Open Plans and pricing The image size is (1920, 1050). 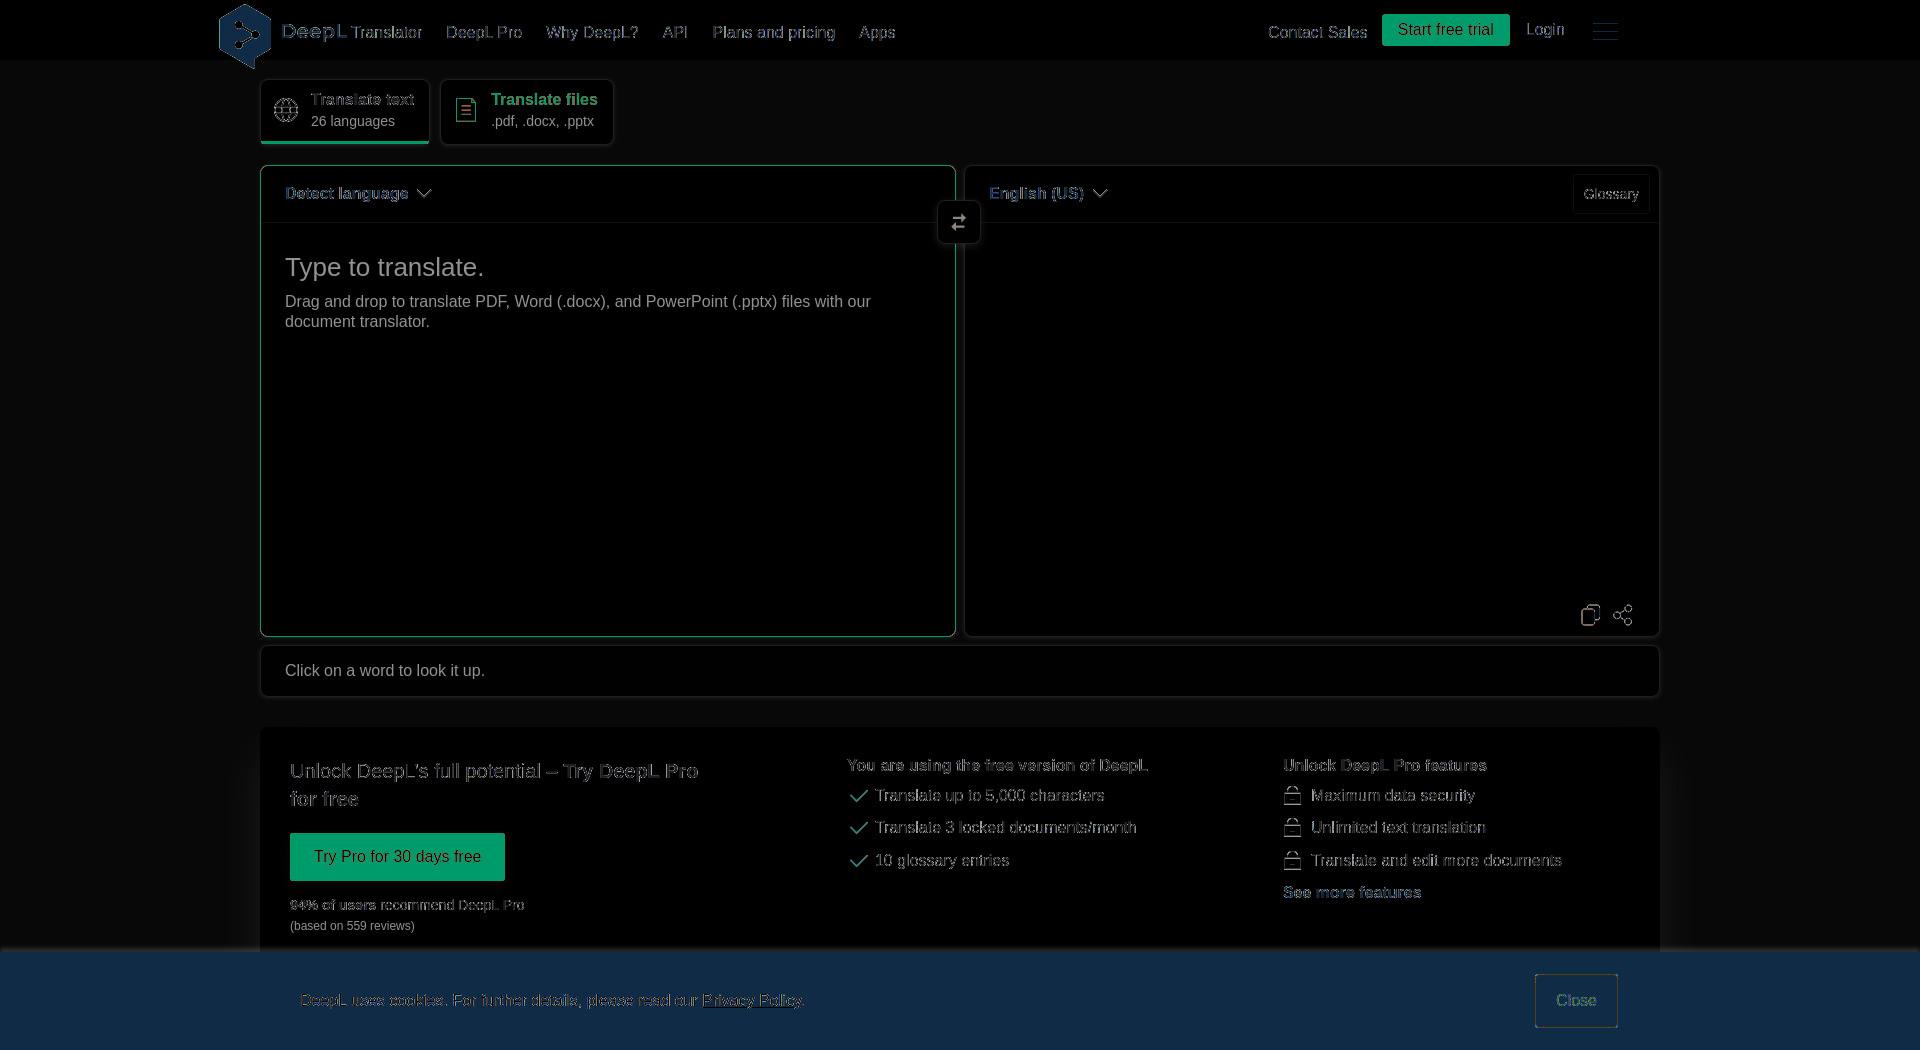(x=774, y=33)
